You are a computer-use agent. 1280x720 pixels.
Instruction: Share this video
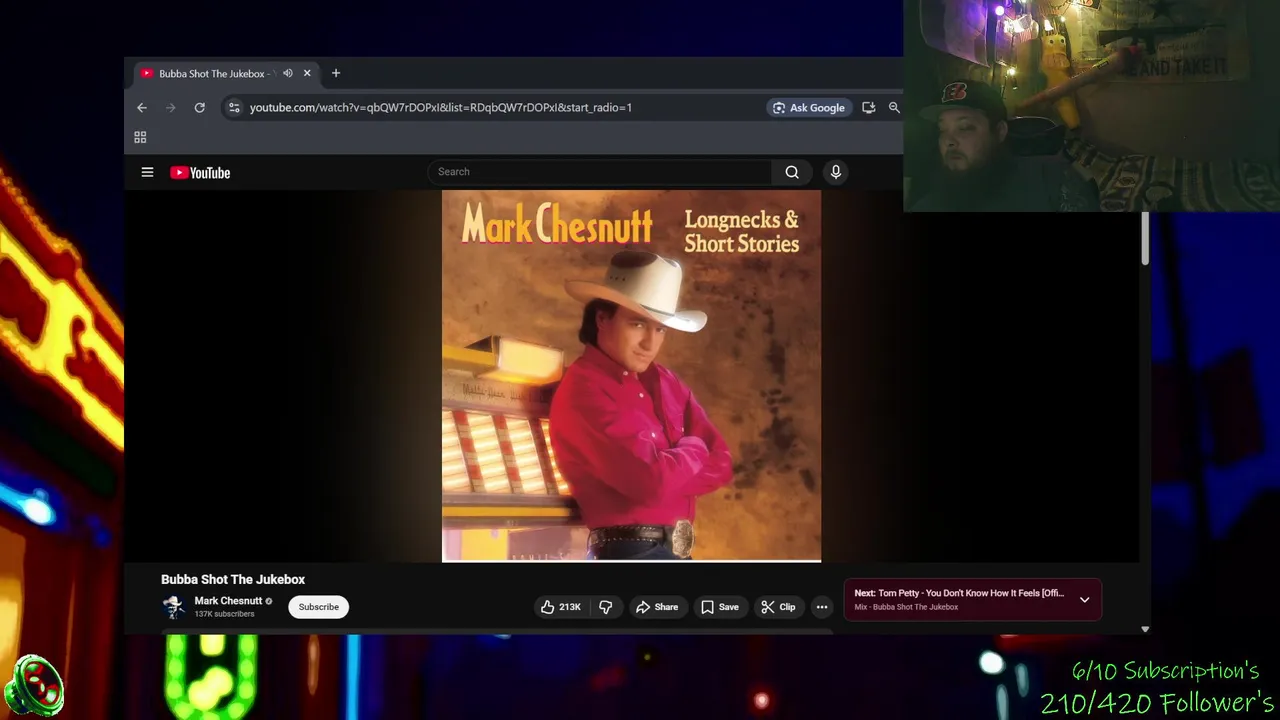pos(657,607)
